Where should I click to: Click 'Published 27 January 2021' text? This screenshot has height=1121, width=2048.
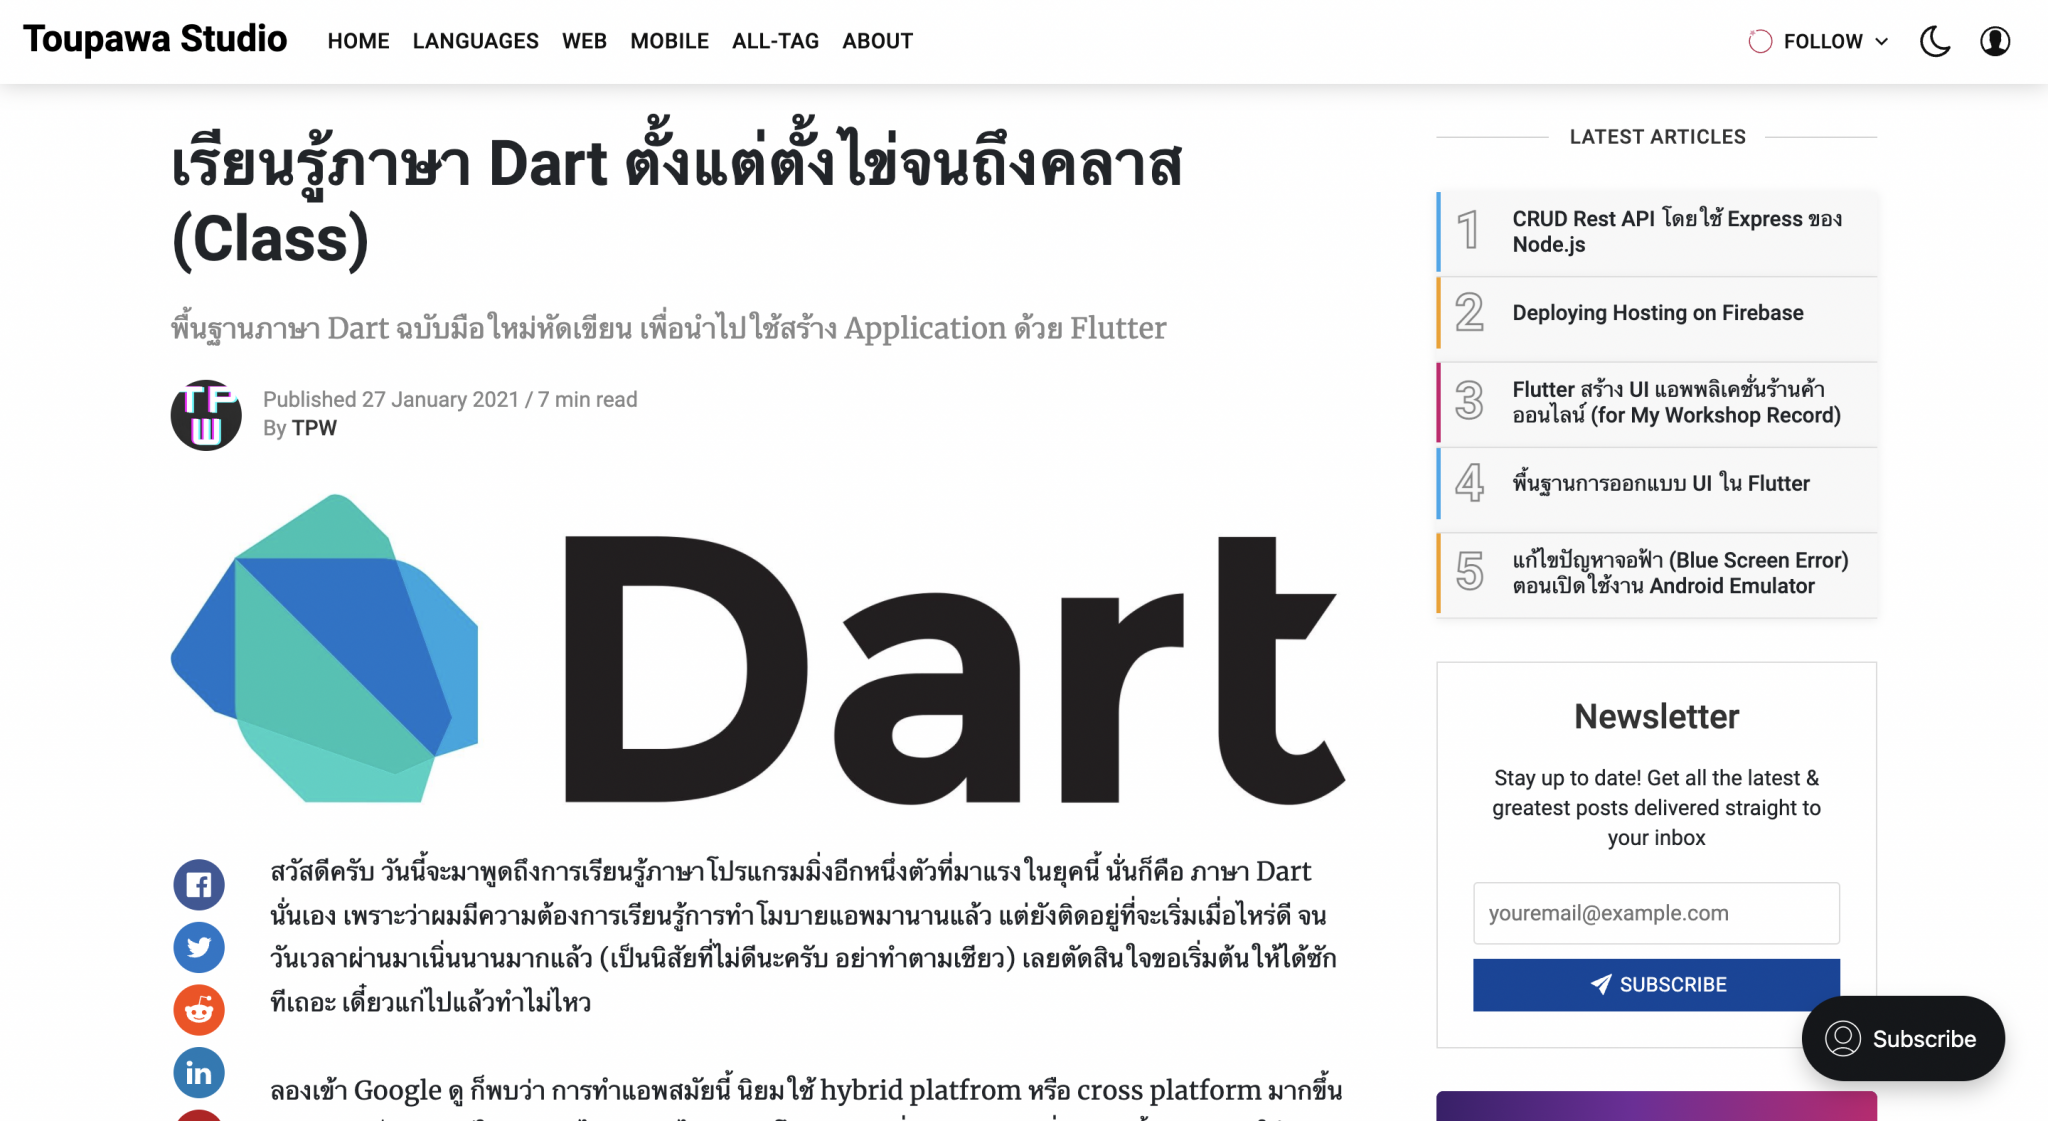tap(391, 400)
